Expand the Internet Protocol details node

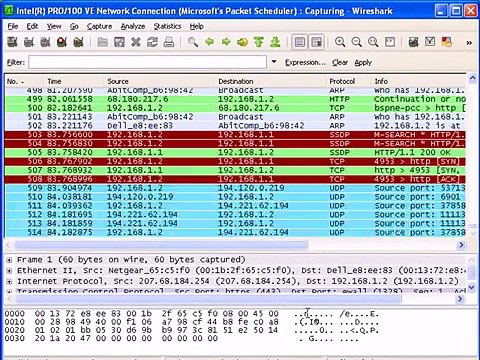click(9, 281)
